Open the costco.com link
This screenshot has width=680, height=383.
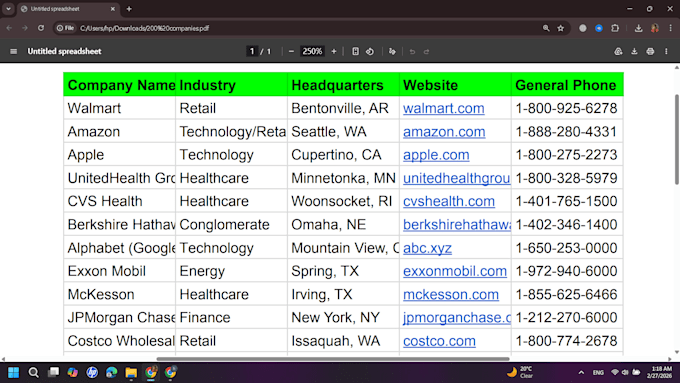[x=439, y=341]
